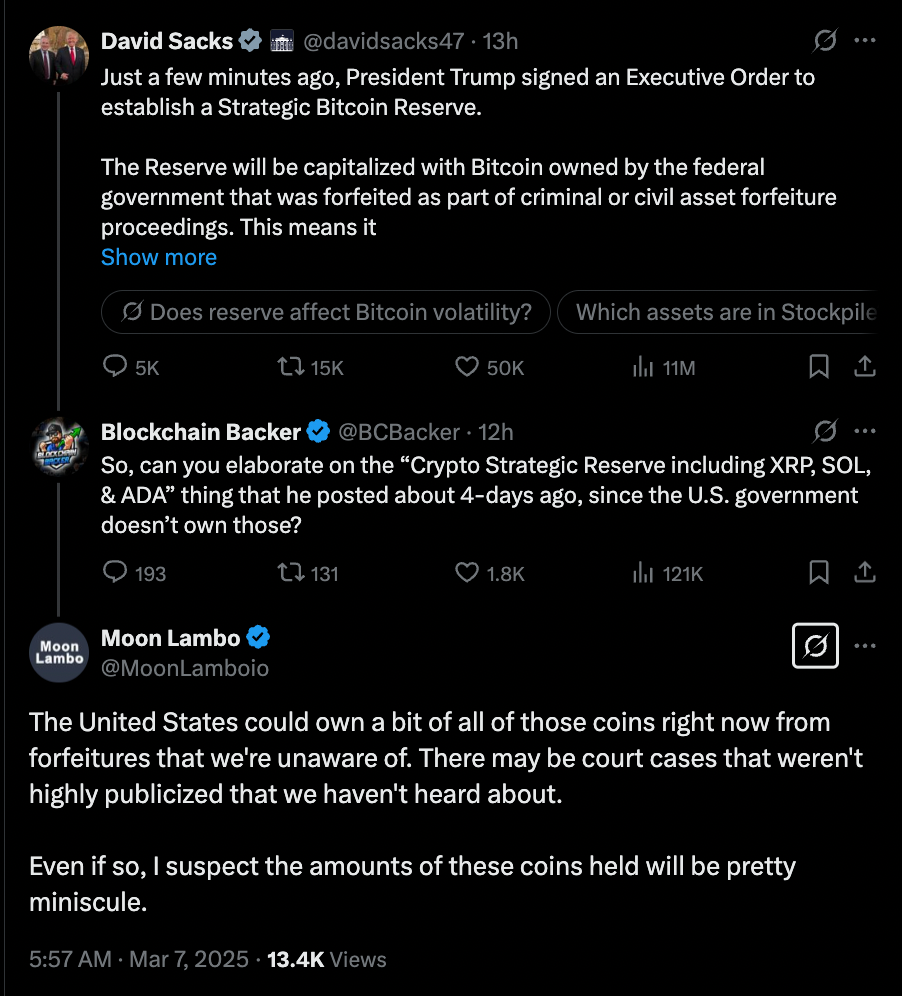Image resolution: width=902 pixels, height=996 pixels.
Task: Repost Blockchain Backer's reply
Action: pyautogui.click(x=290, y=573)
